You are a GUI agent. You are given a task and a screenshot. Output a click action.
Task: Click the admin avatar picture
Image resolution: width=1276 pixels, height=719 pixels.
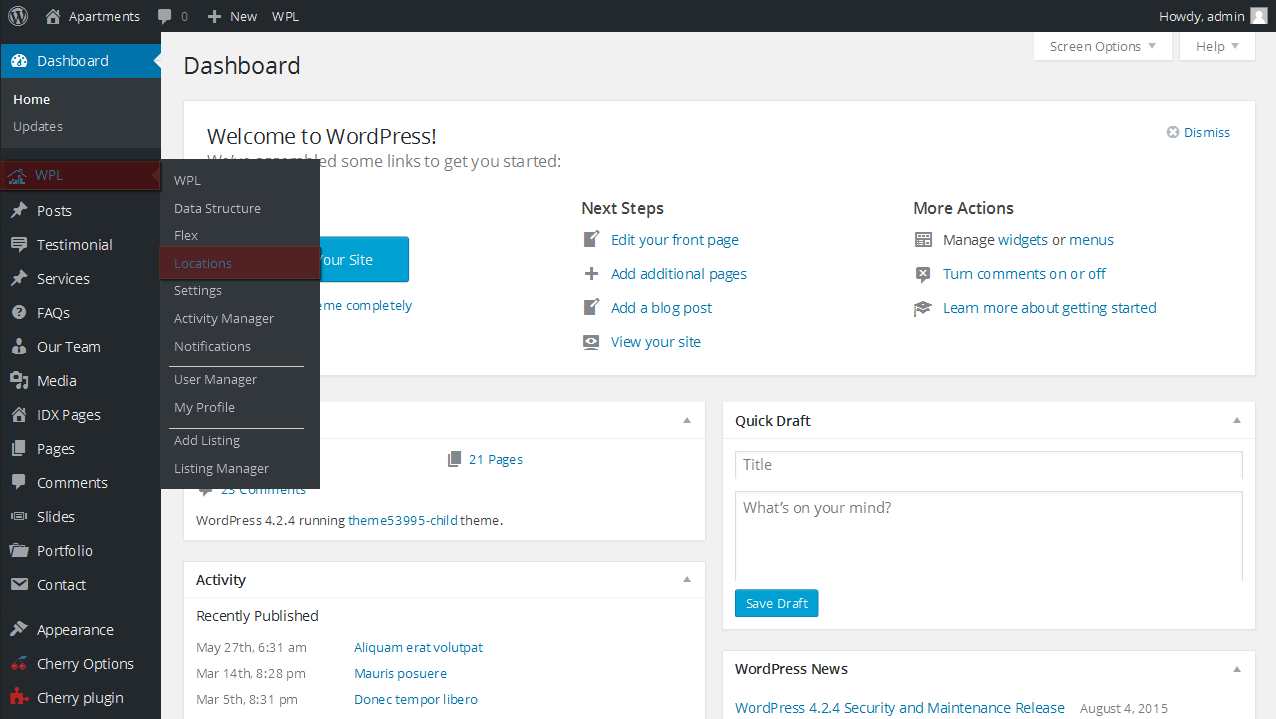coord(1258,16)
